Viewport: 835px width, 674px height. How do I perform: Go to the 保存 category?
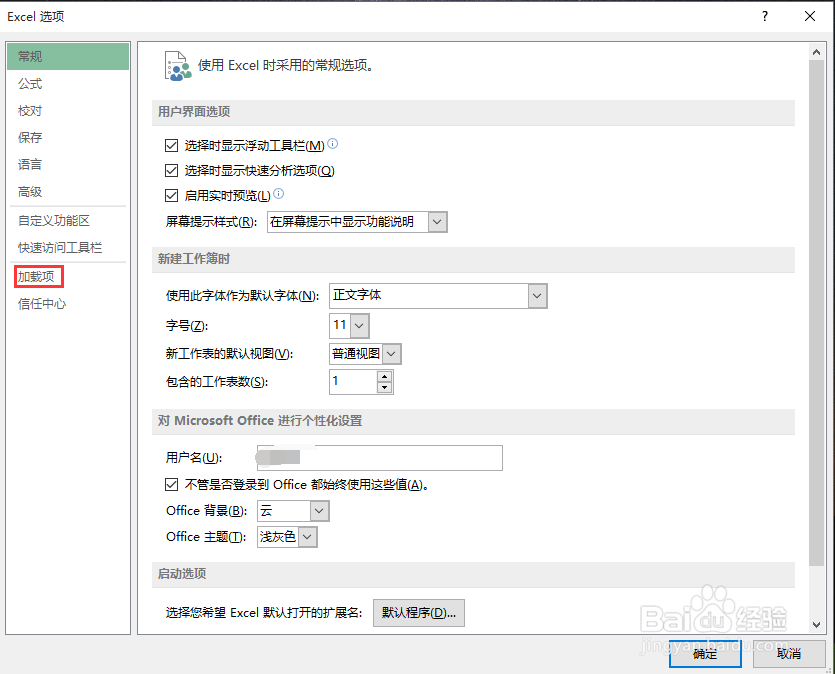click(68, 137)
